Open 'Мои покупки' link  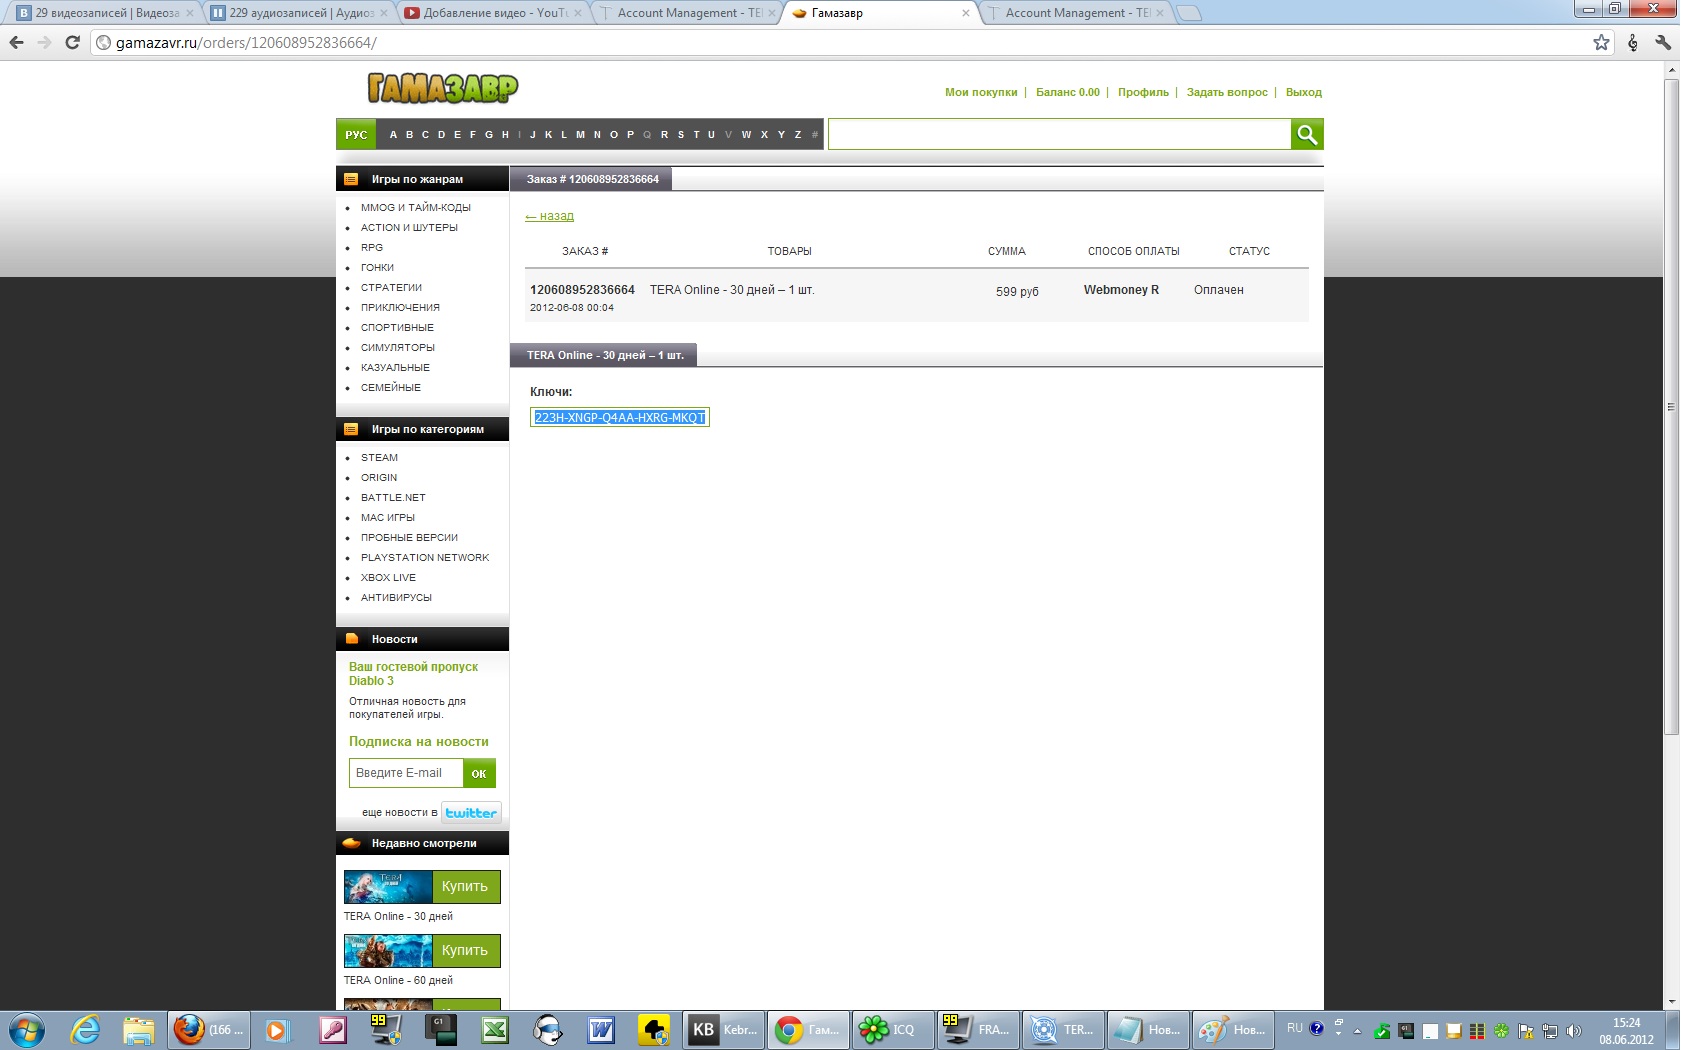pos(981,92)
